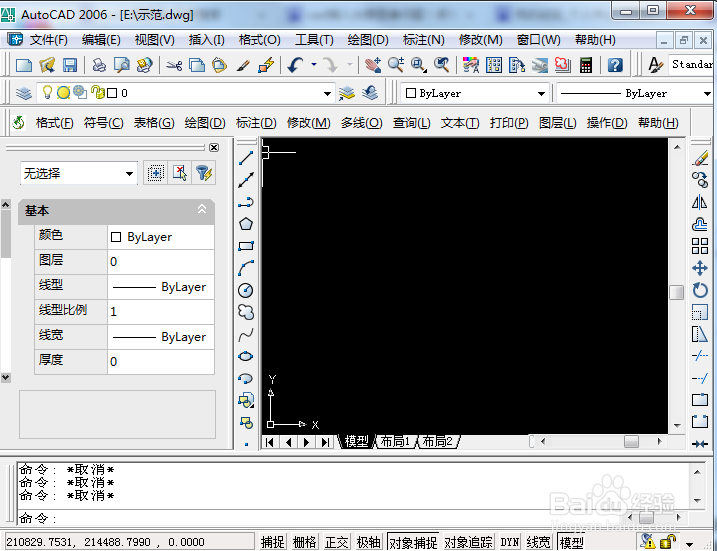Viewport: 717px width, 551px height.
Task: Select the Polygon draw tool
Action: coord(246,224)
